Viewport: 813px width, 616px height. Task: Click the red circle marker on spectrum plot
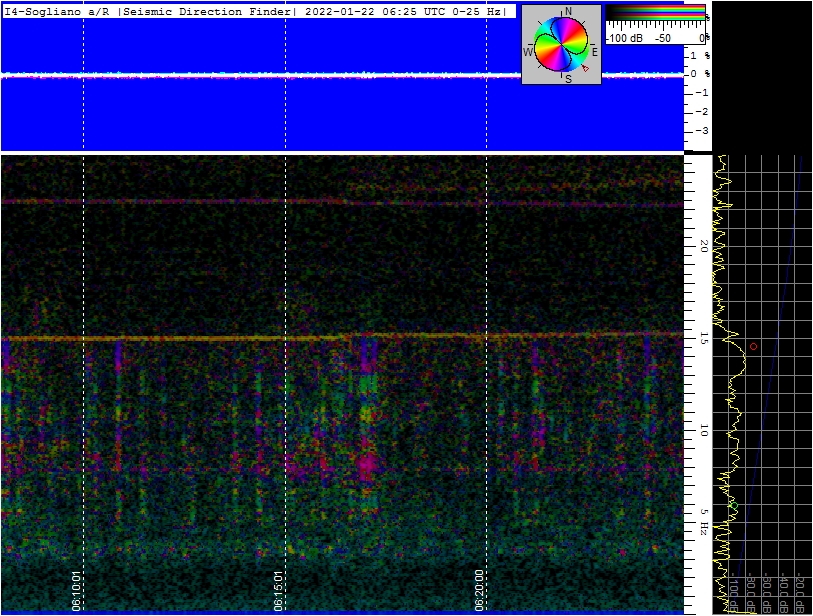[753, 347]
